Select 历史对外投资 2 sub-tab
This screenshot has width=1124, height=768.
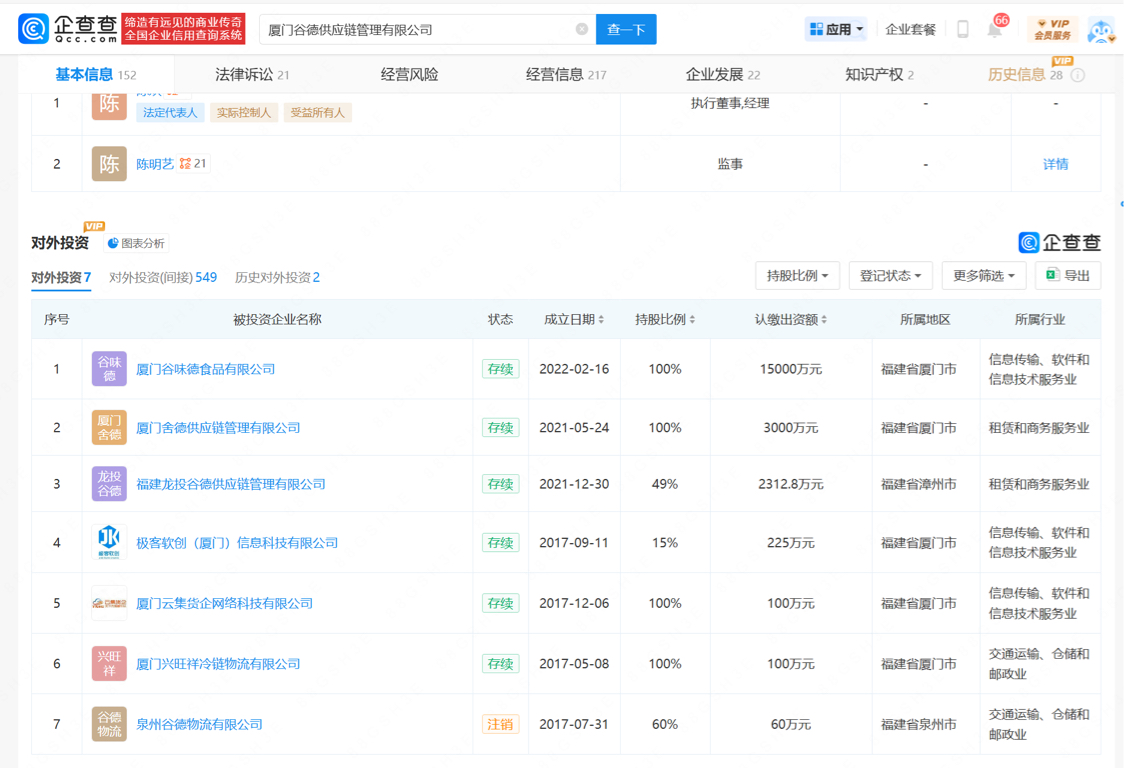[x=277, y=278]
